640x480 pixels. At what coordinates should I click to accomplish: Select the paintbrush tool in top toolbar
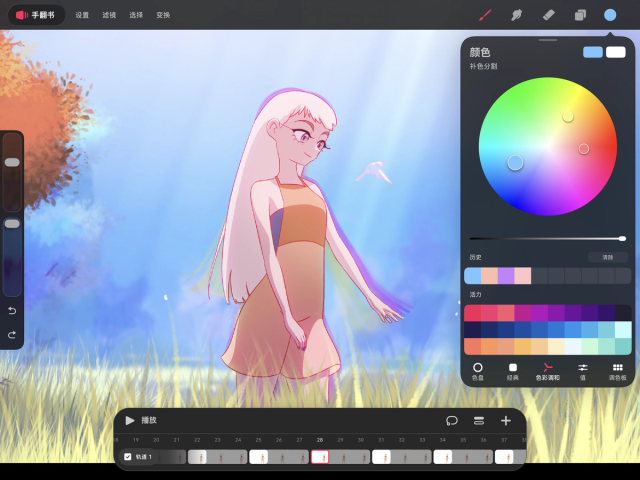tap(485, 16)
